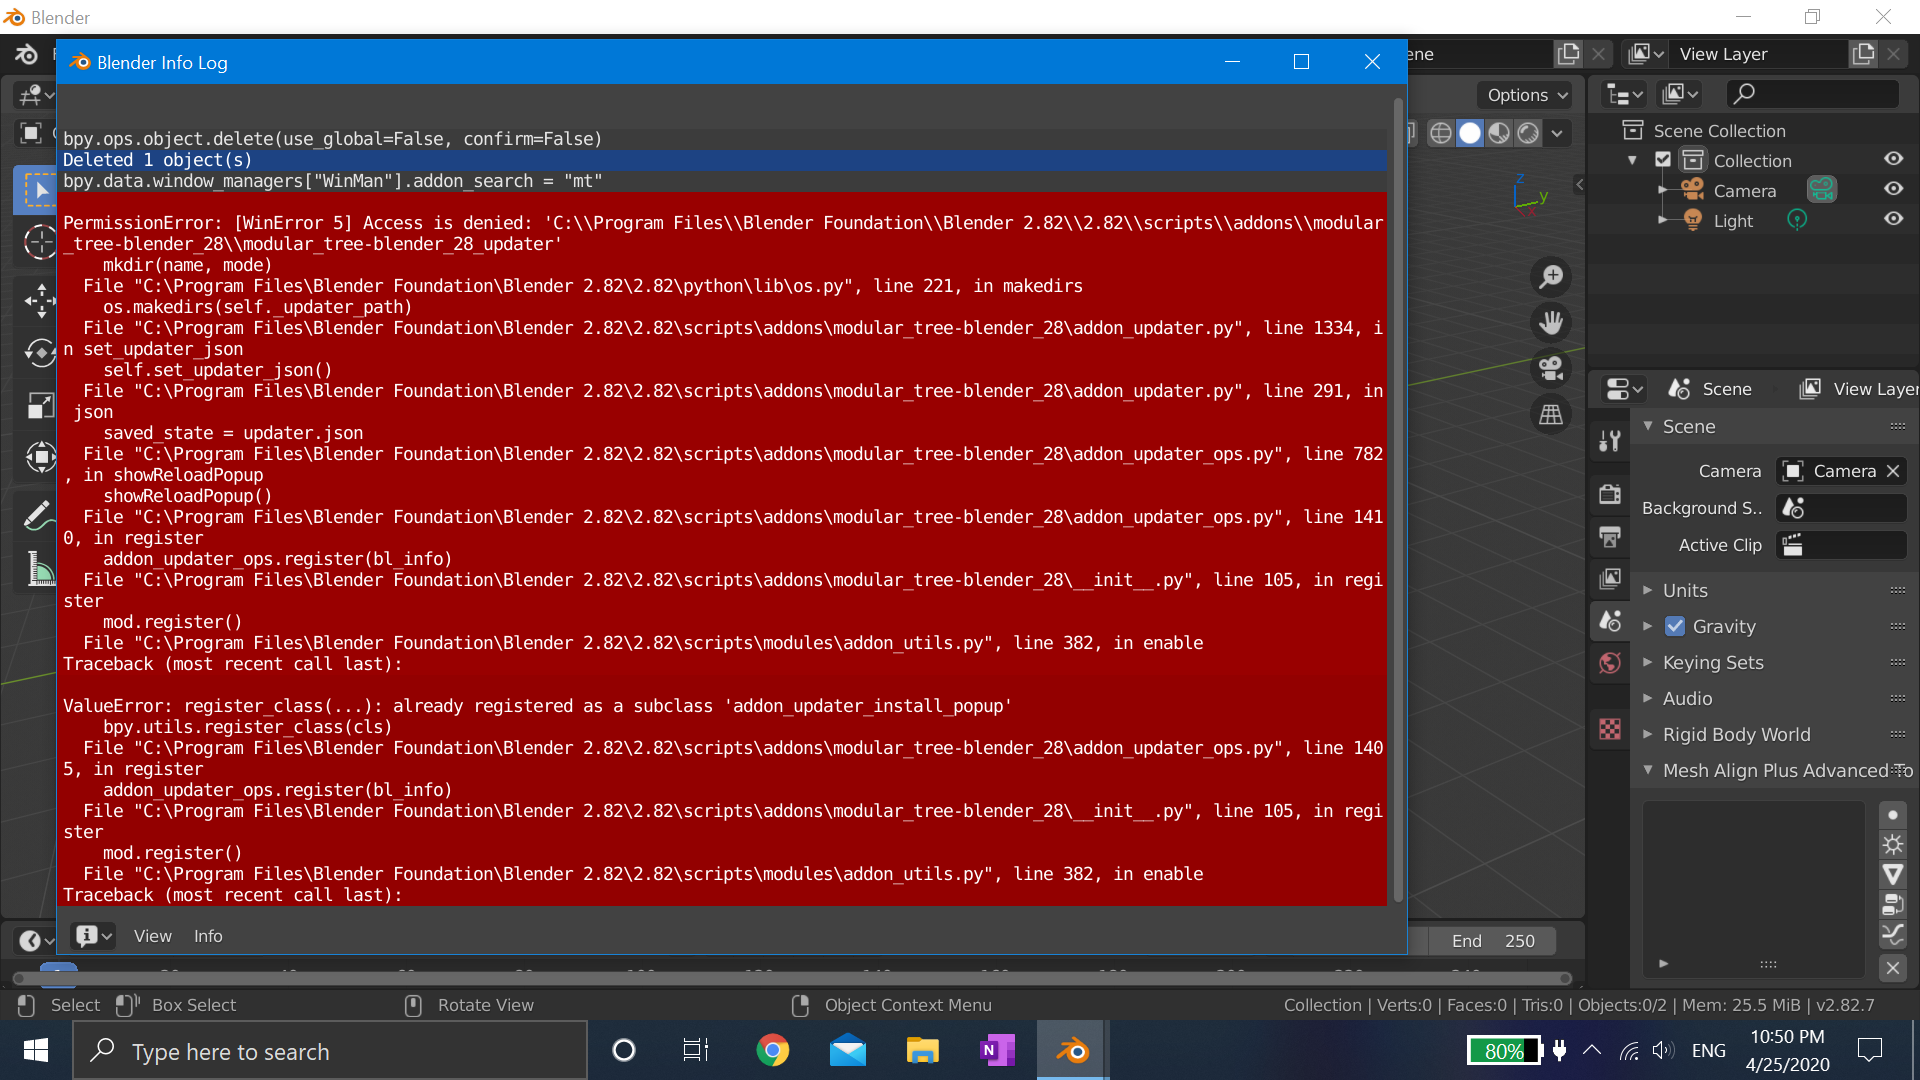Click the battery percentage in the system tray
Image resolution: width=1920 pixels, height=1080 pixels.
(x=1505, y=1051)
